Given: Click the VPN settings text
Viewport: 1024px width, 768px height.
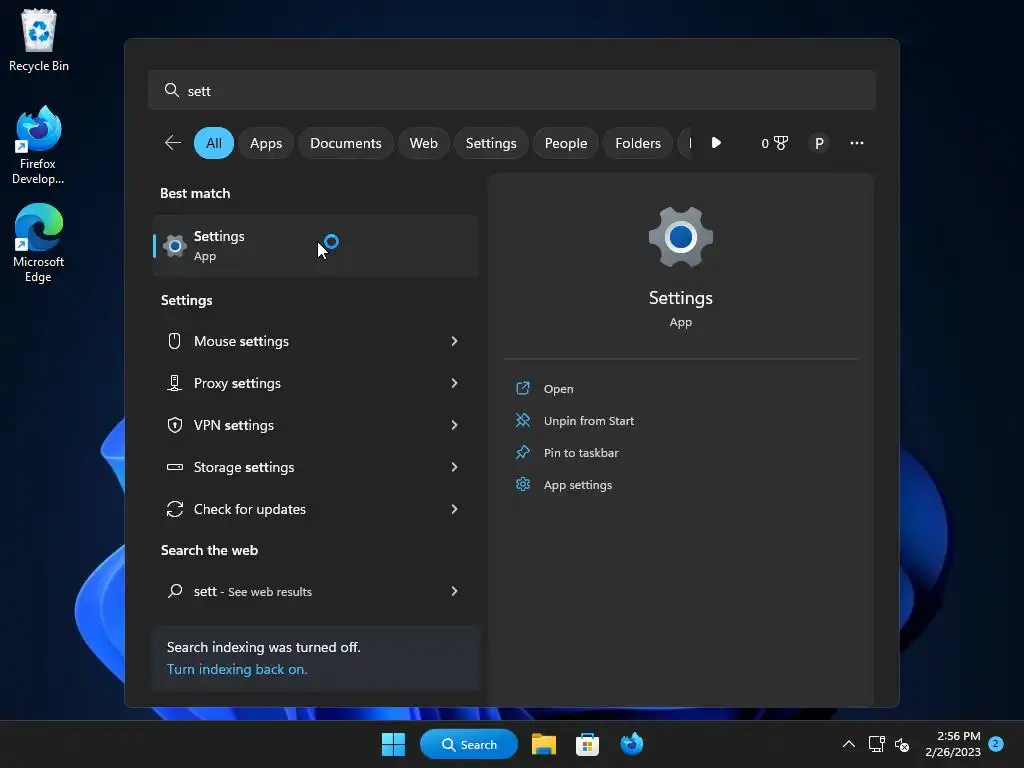Looking at the screenshot, I should tap(234, 425).
